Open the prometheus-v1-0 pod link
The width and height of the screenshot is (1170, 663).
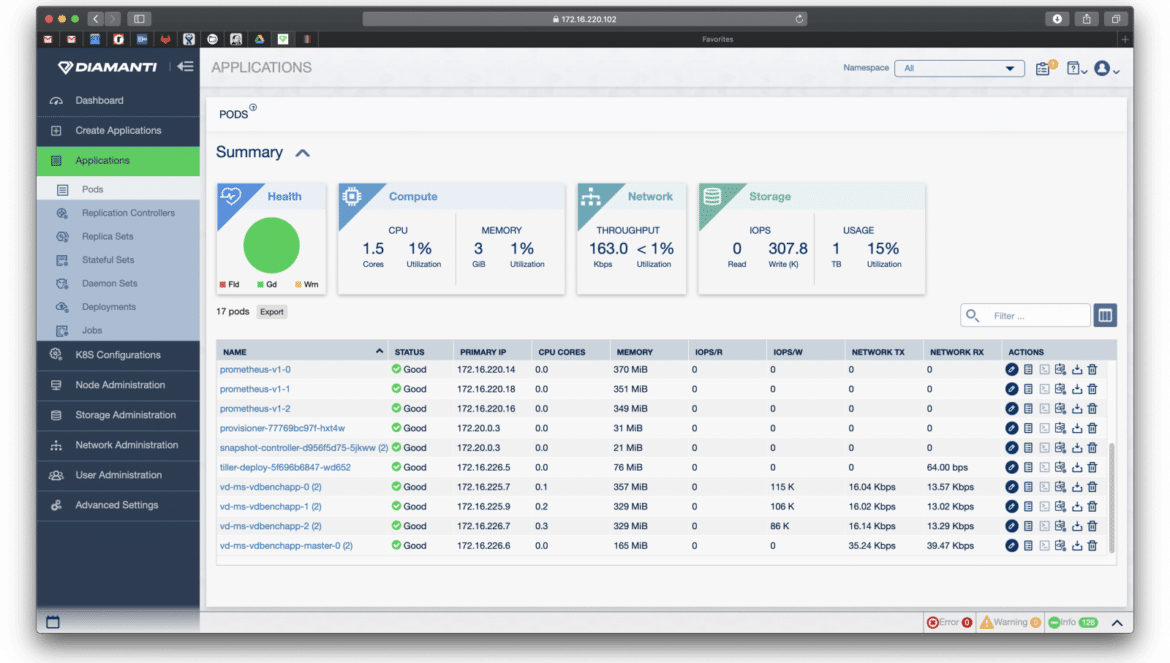coord(255,369)
